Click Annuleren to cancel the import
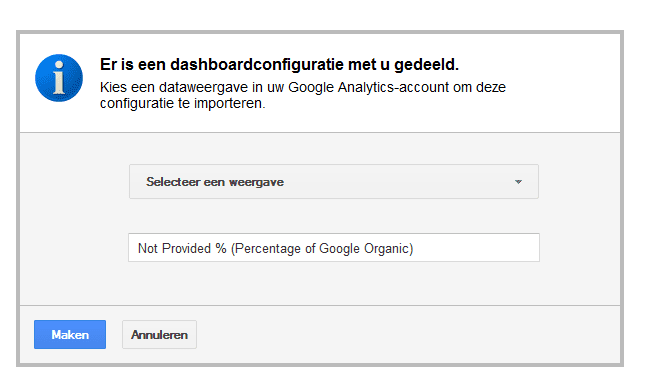The height and width of the screenshot is (386, 647). (x=159, y=334)
